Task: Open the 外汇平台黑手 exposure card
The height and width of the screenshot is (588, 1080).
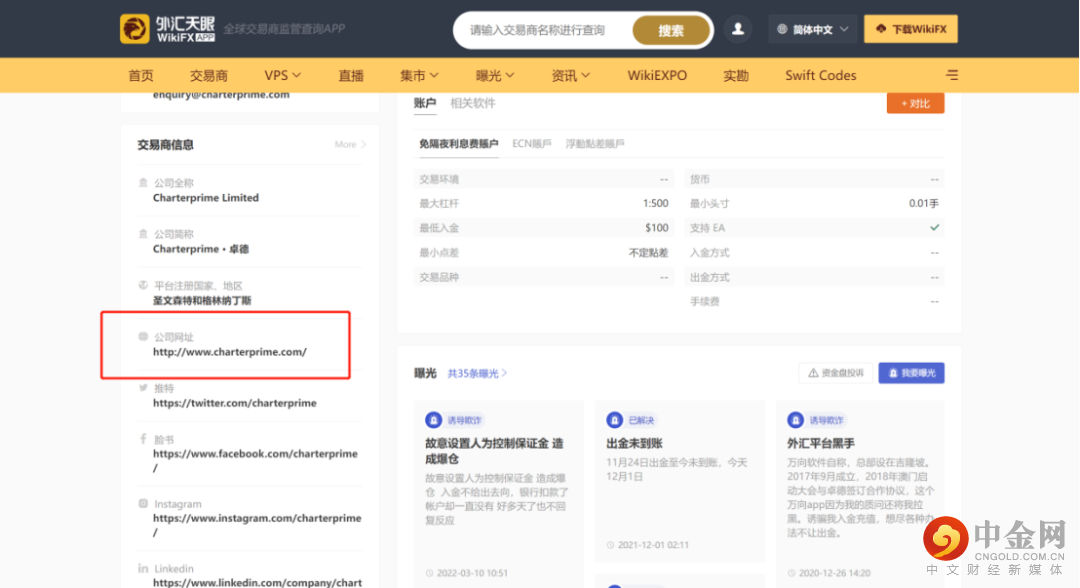Action: [x=861, y=494]
